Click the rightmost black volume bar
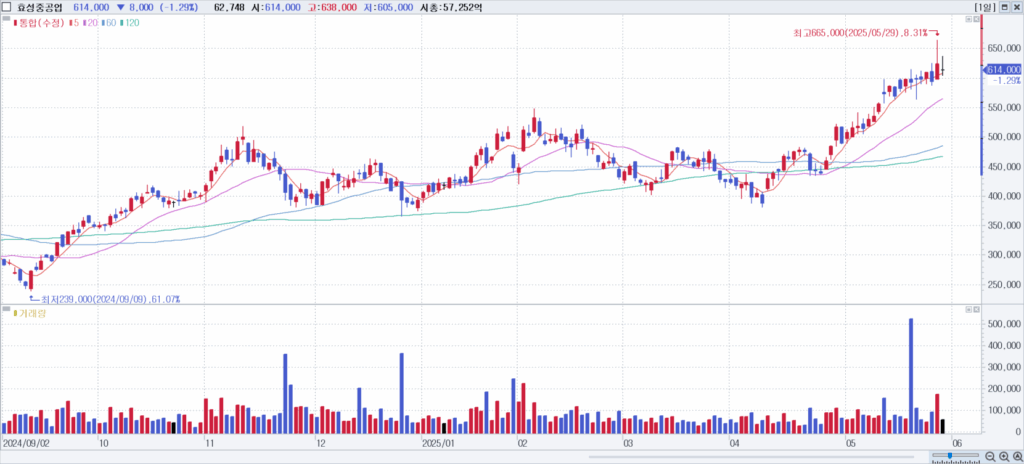 (x=942, y=427)
